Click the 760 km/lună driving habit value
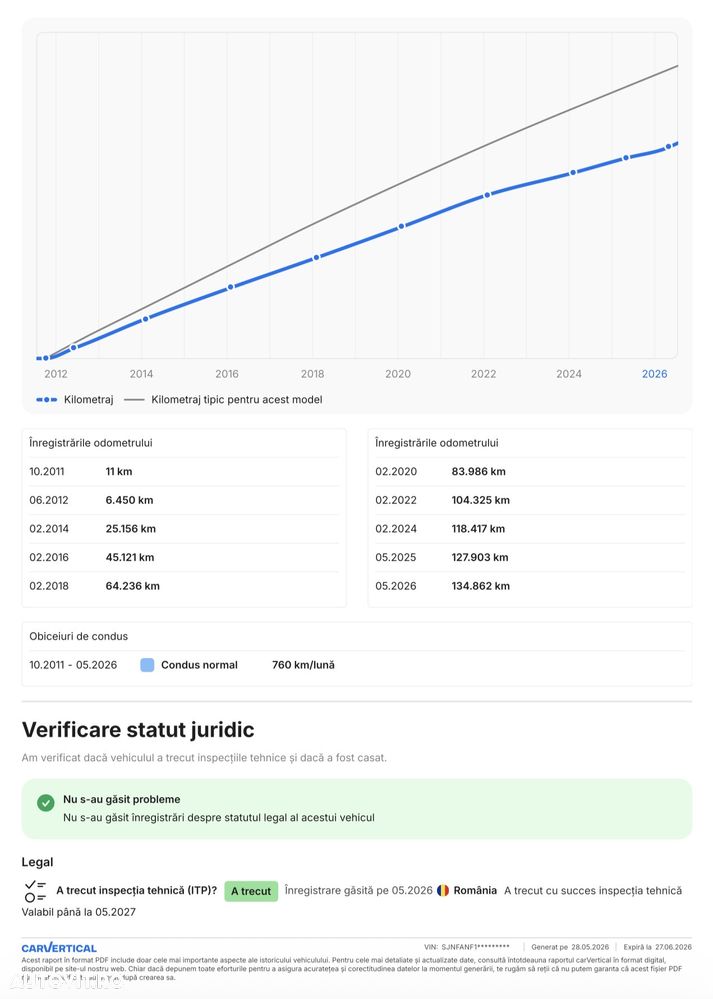Viewport: 713px width, 999px height. [303, 665]
